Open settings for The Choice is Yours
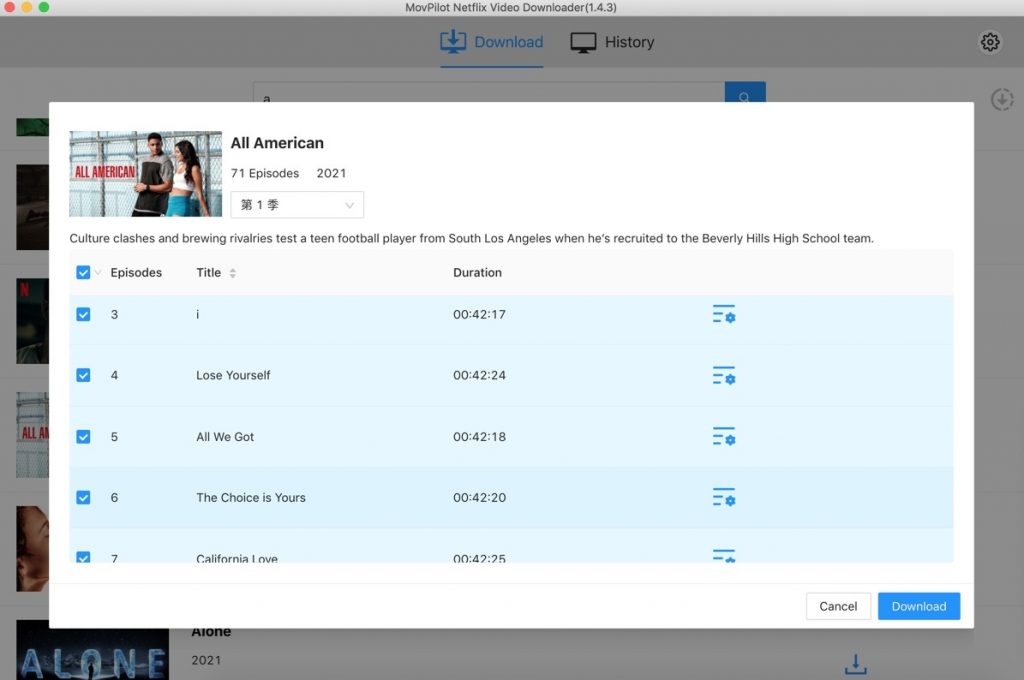The image size is (1024, 680). point(724,498)
